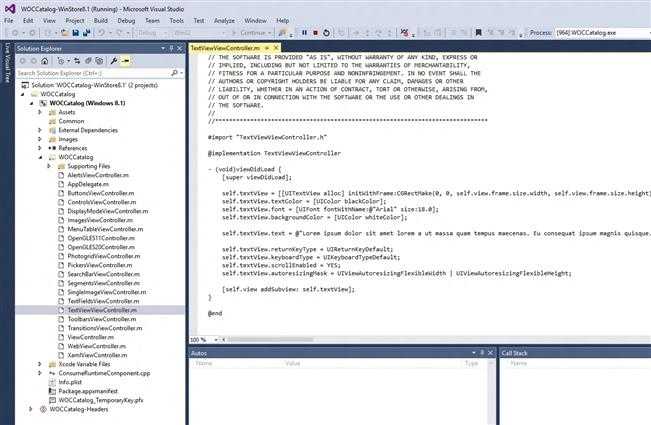The width and height of the screenshot is (651, 425).
Task: Click the Show All Files icon
Action: click(99, 61)
